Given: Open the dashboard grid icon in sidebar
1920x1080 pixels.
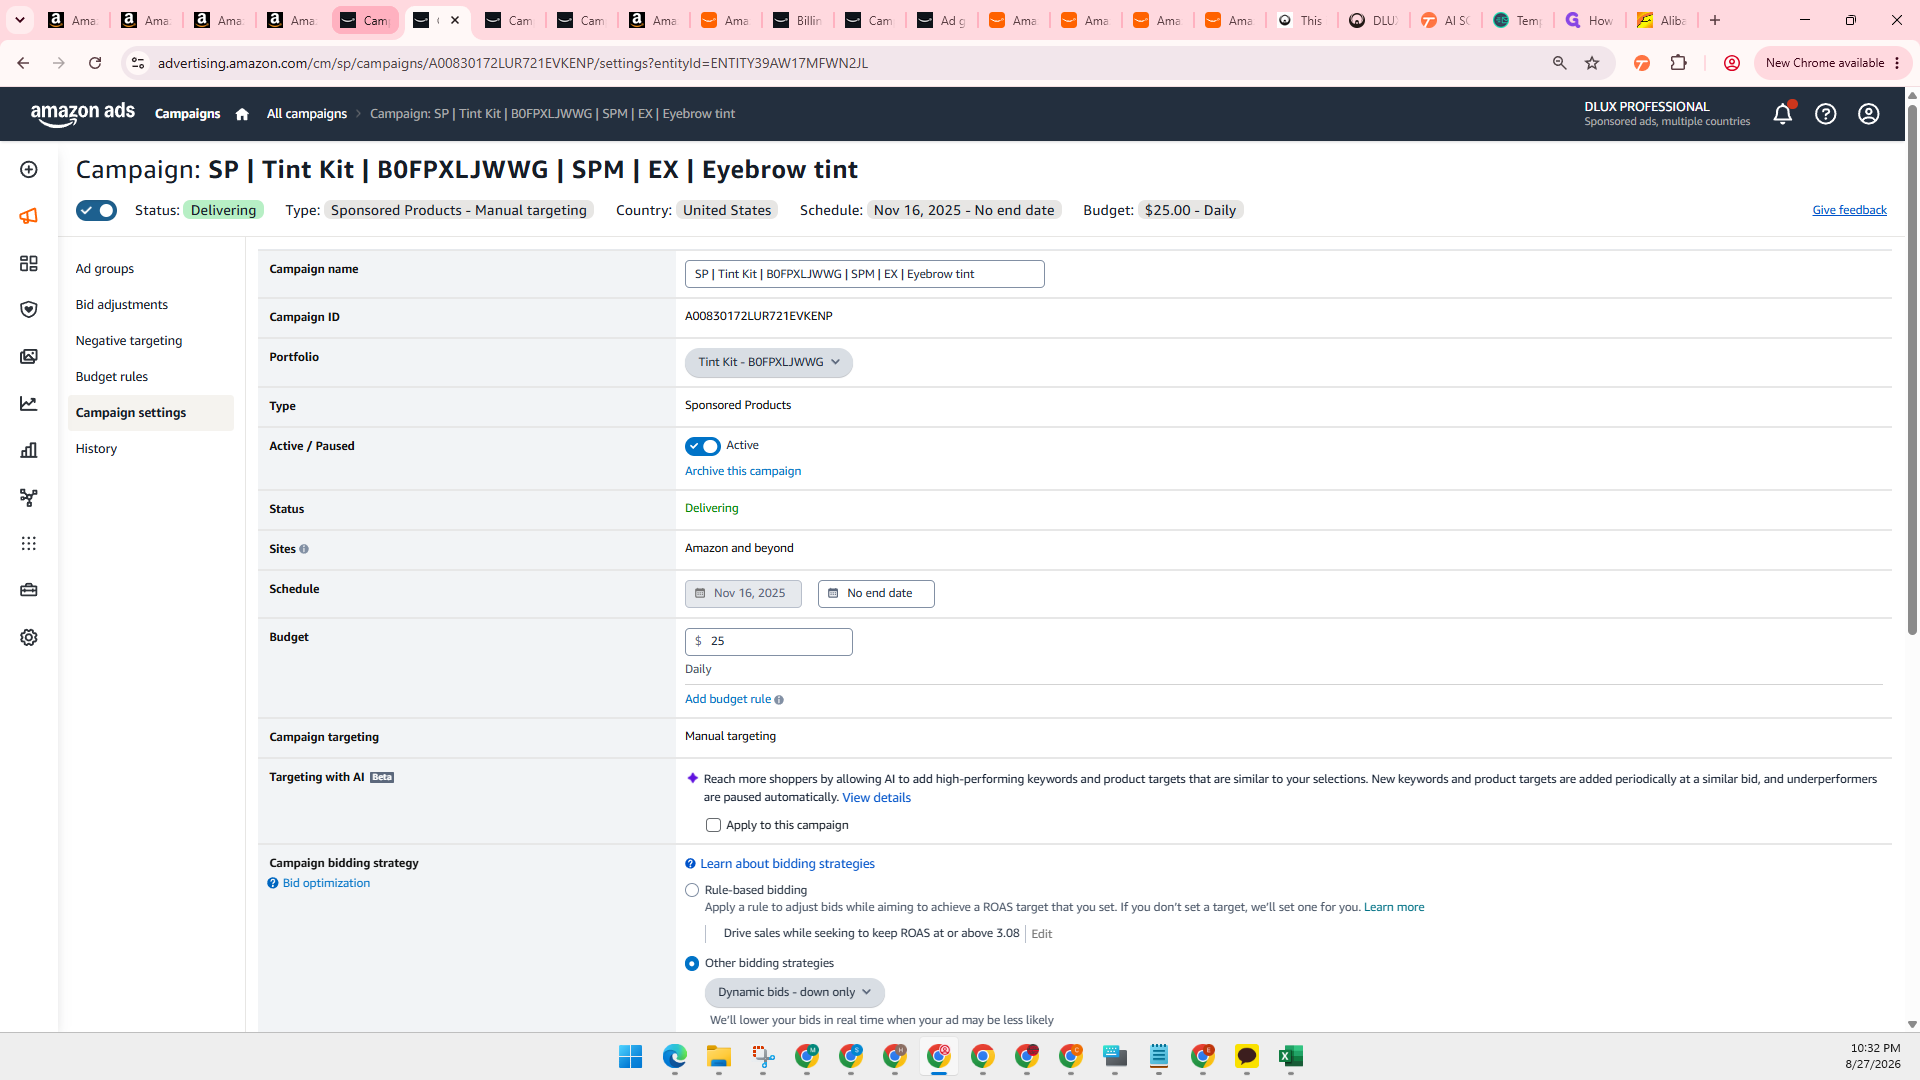Looking at the screenshot, I should point(29,263).
